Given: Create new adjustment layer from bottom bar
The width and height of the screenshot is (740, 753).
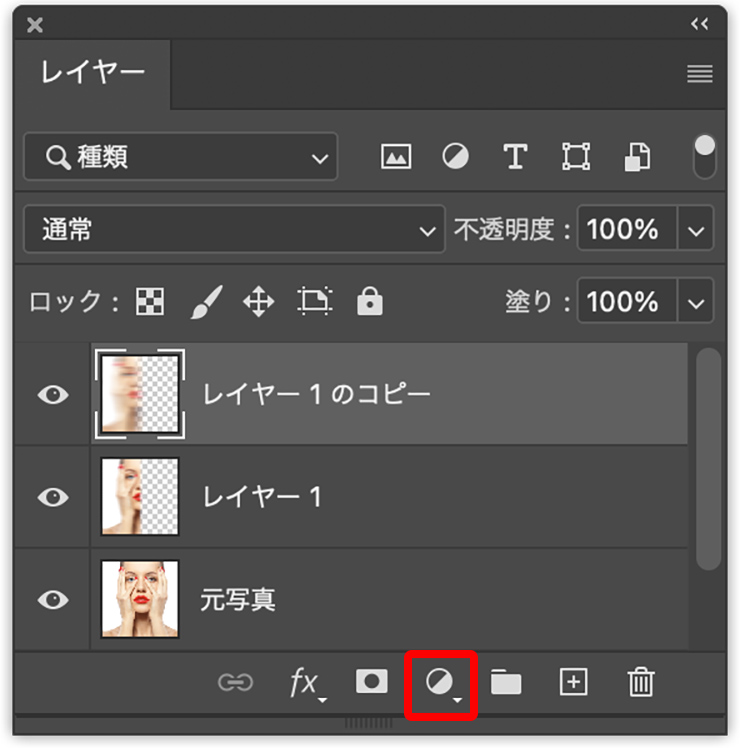Looking at the screenshot, I should click(x=441, y=683).
